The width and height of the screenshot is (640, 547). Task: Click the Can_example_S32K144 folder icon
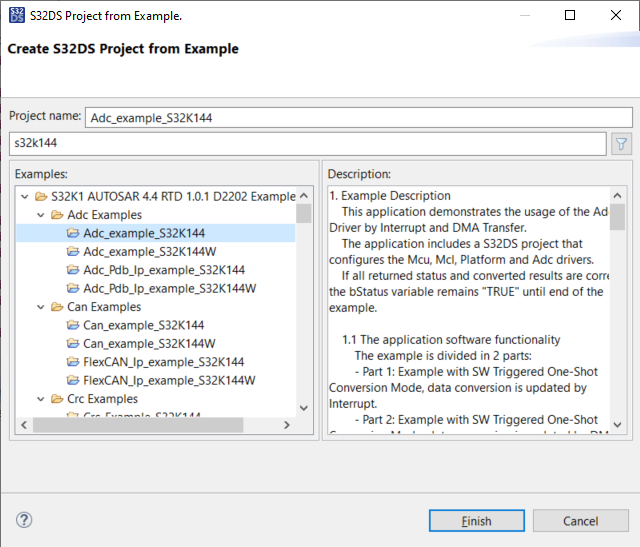[x=73, y=325]
